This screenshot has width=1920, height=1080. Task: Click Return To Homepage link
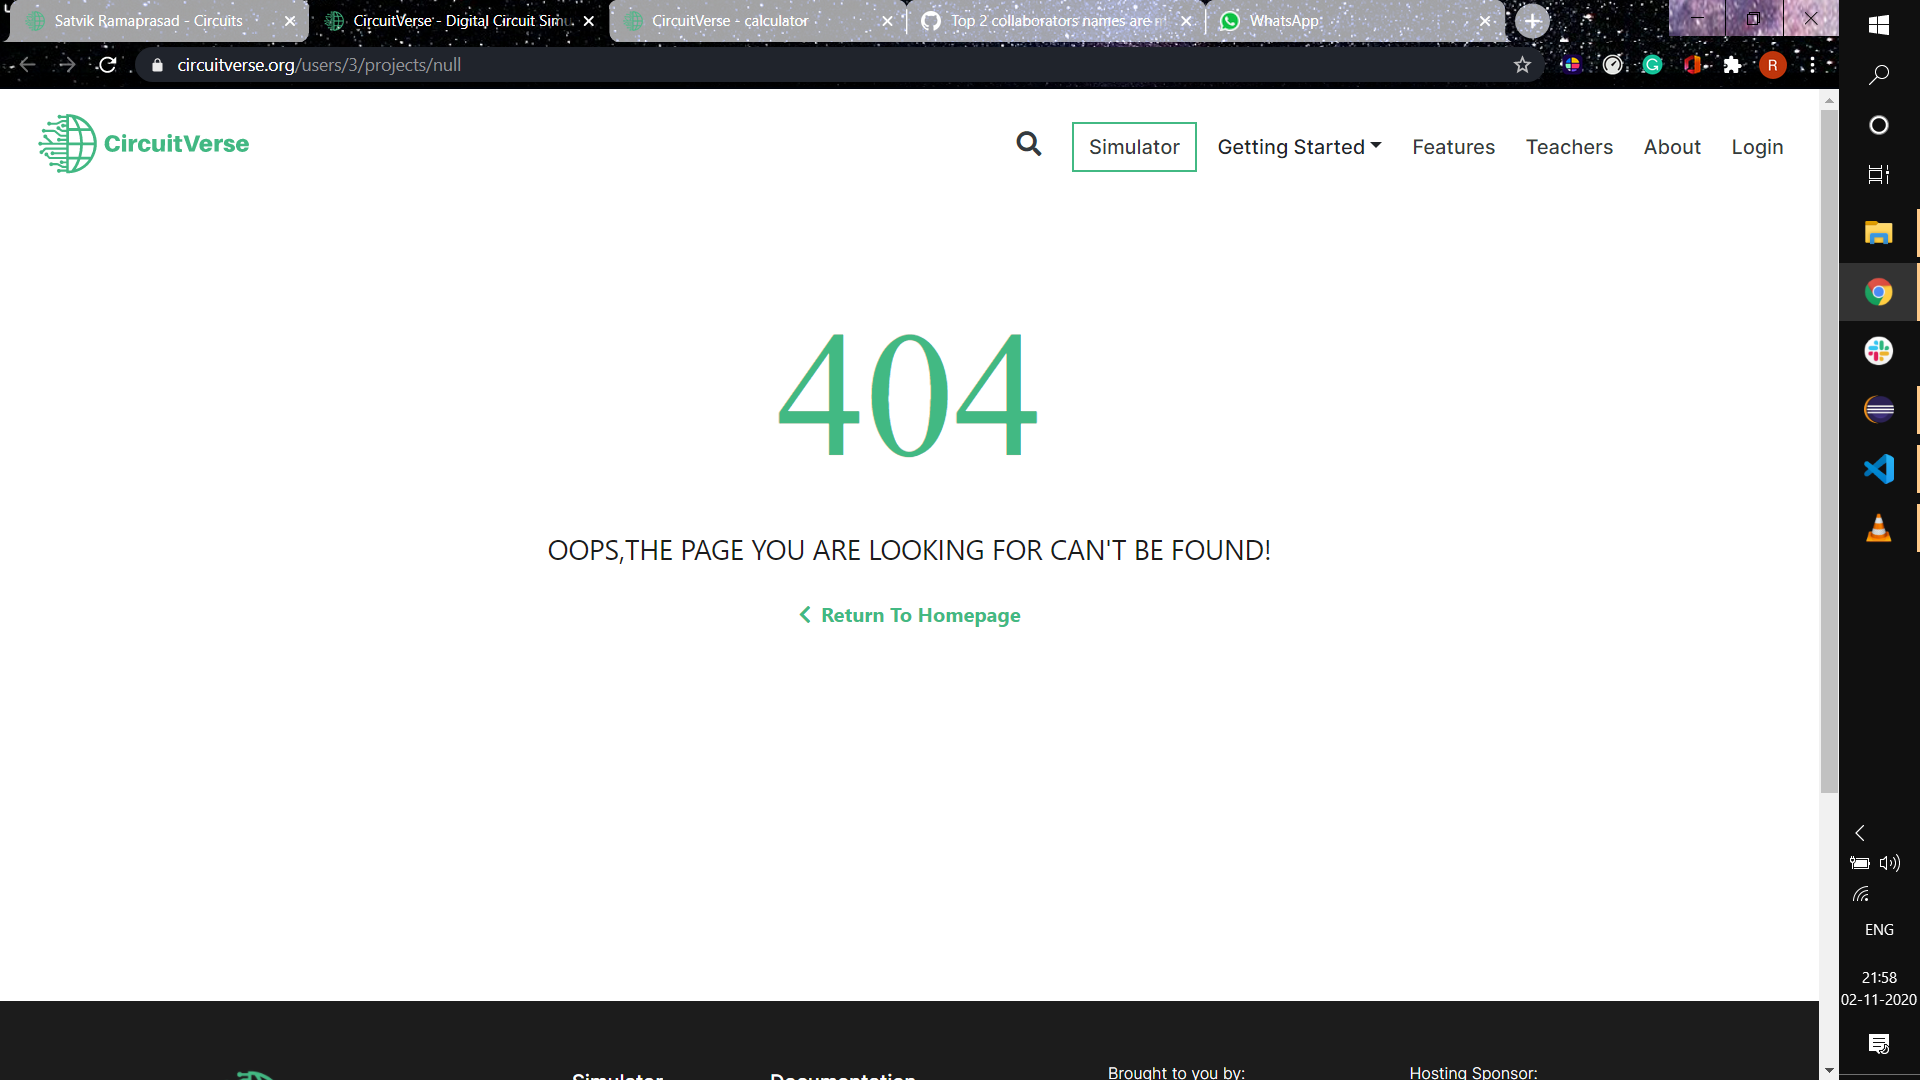pyautogui.click(x=909, y=615)
